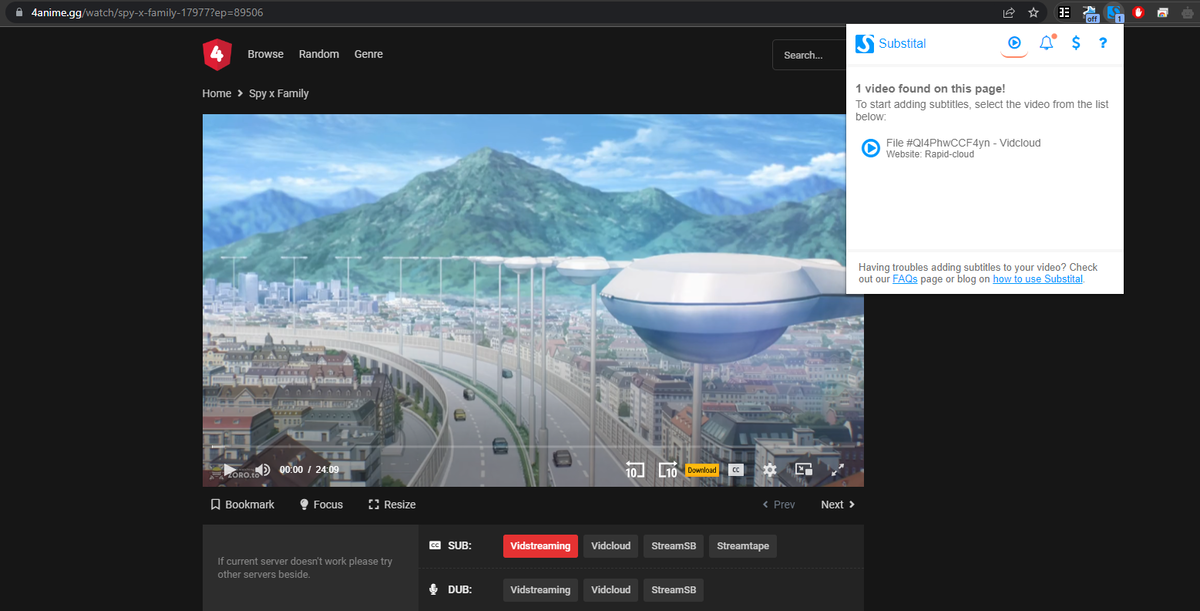Skip forward 10 seconds in the player
The height and width of the screenshot is (611, 1200).
[x=668, y=469]
